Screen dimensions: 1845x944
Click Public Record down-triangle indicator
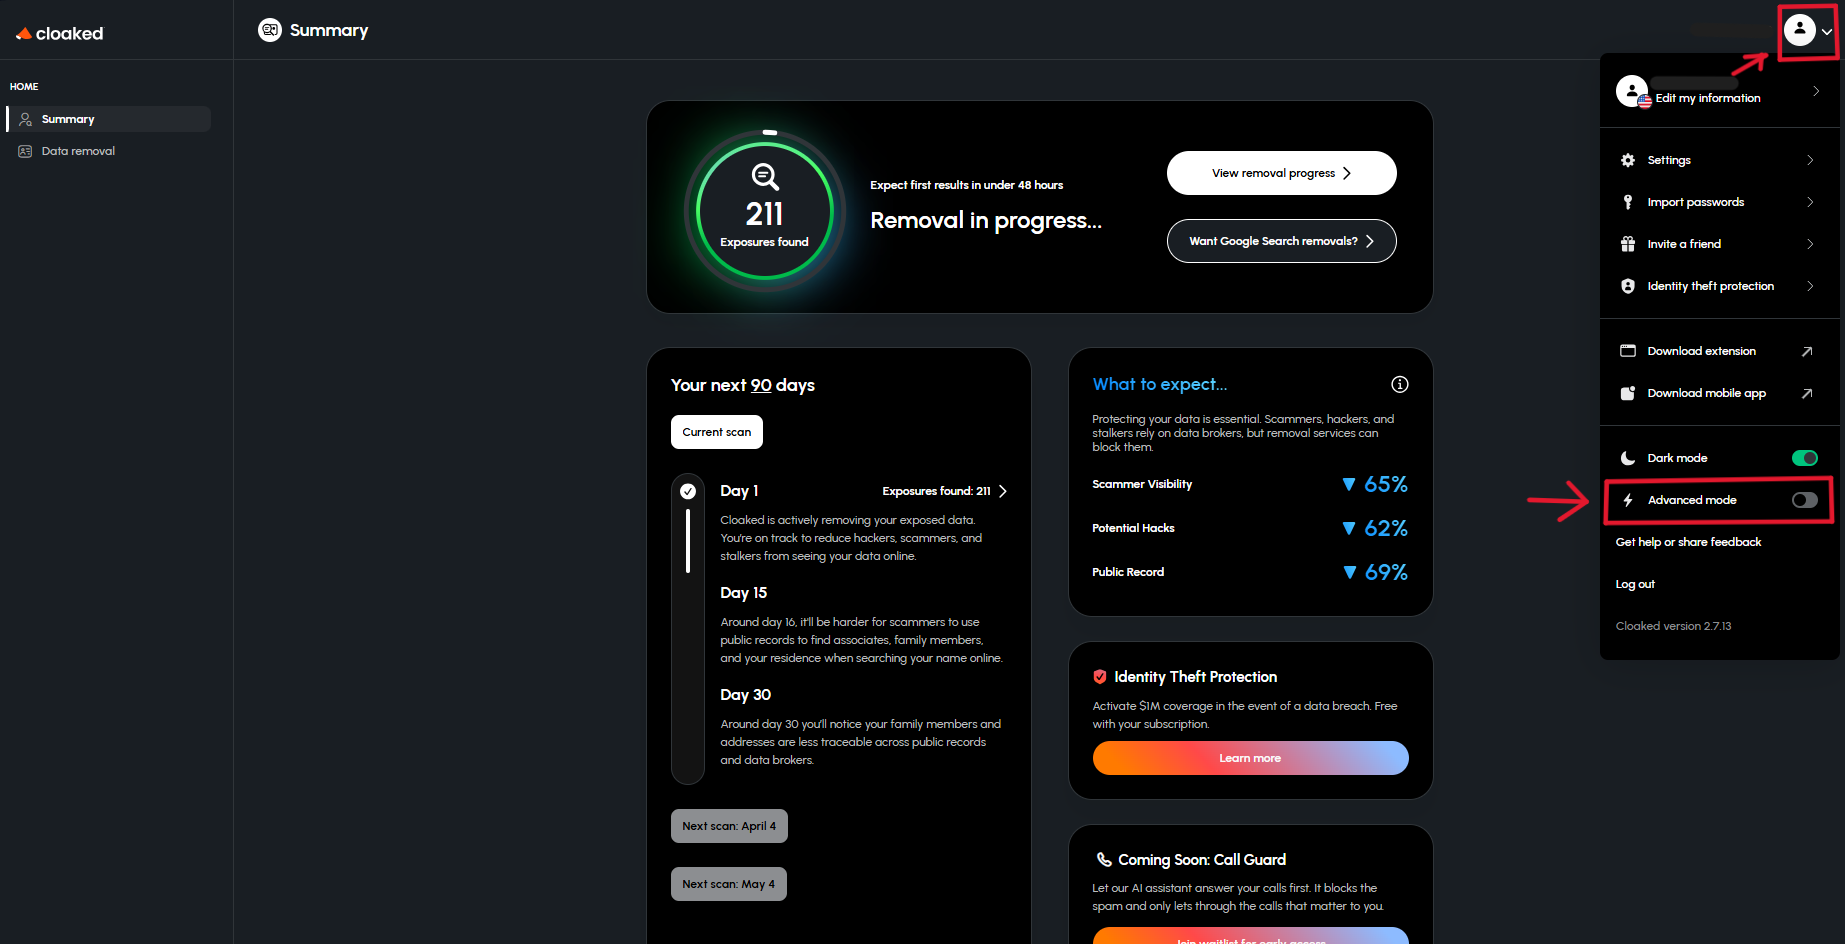click(x=1349, y=573)
